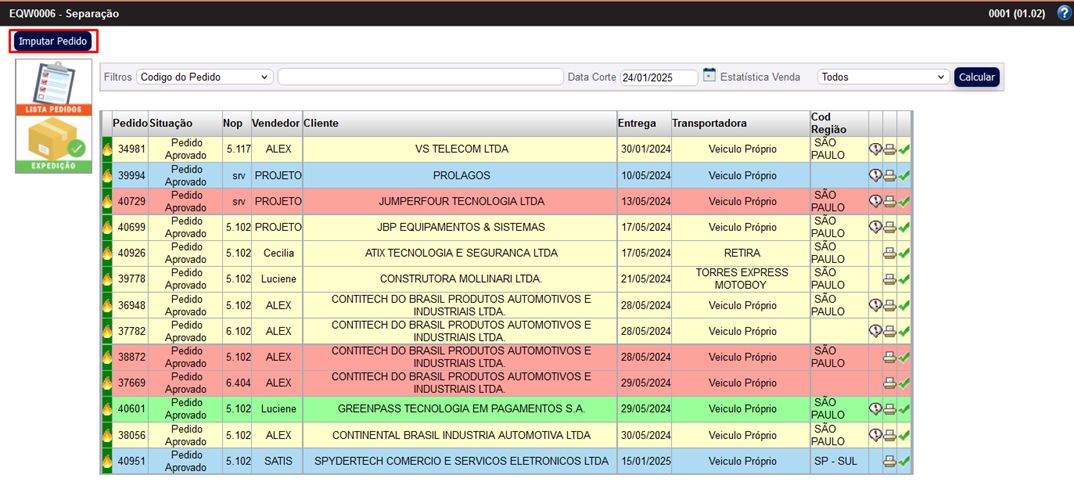Screen dimensions: 1074x489
Task: Click comment bubble icon for order 39994
Action: (875, 175)
